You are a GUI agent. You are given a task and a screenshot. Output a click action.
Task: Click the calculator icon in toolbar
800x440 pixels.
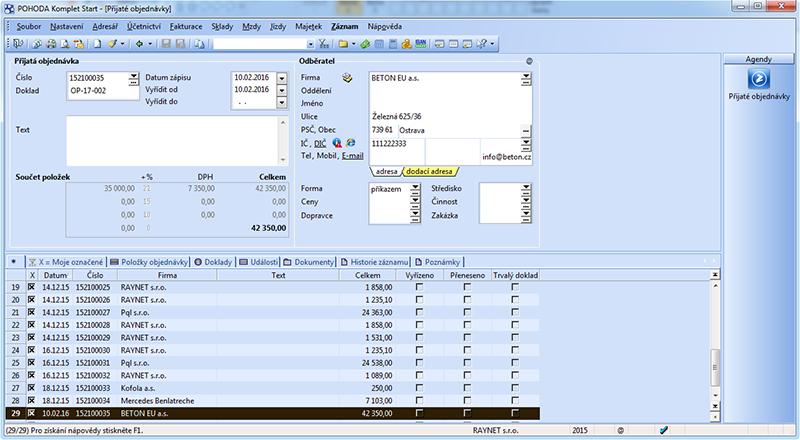[393, 44]
